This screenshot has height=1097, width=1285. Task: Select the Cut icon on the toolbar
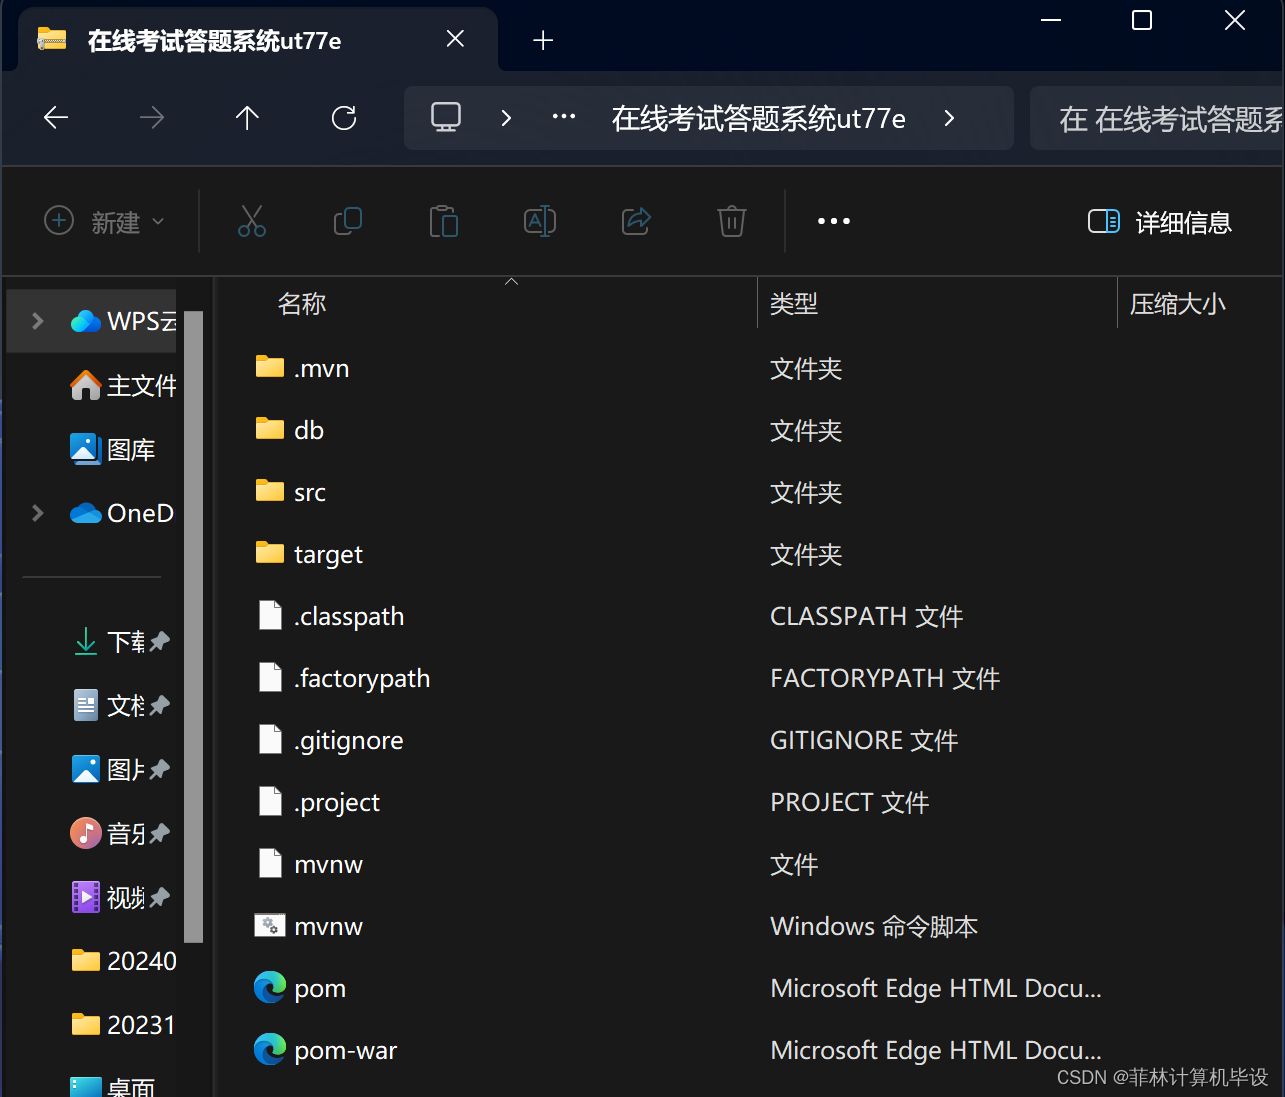tap(251, 221)
